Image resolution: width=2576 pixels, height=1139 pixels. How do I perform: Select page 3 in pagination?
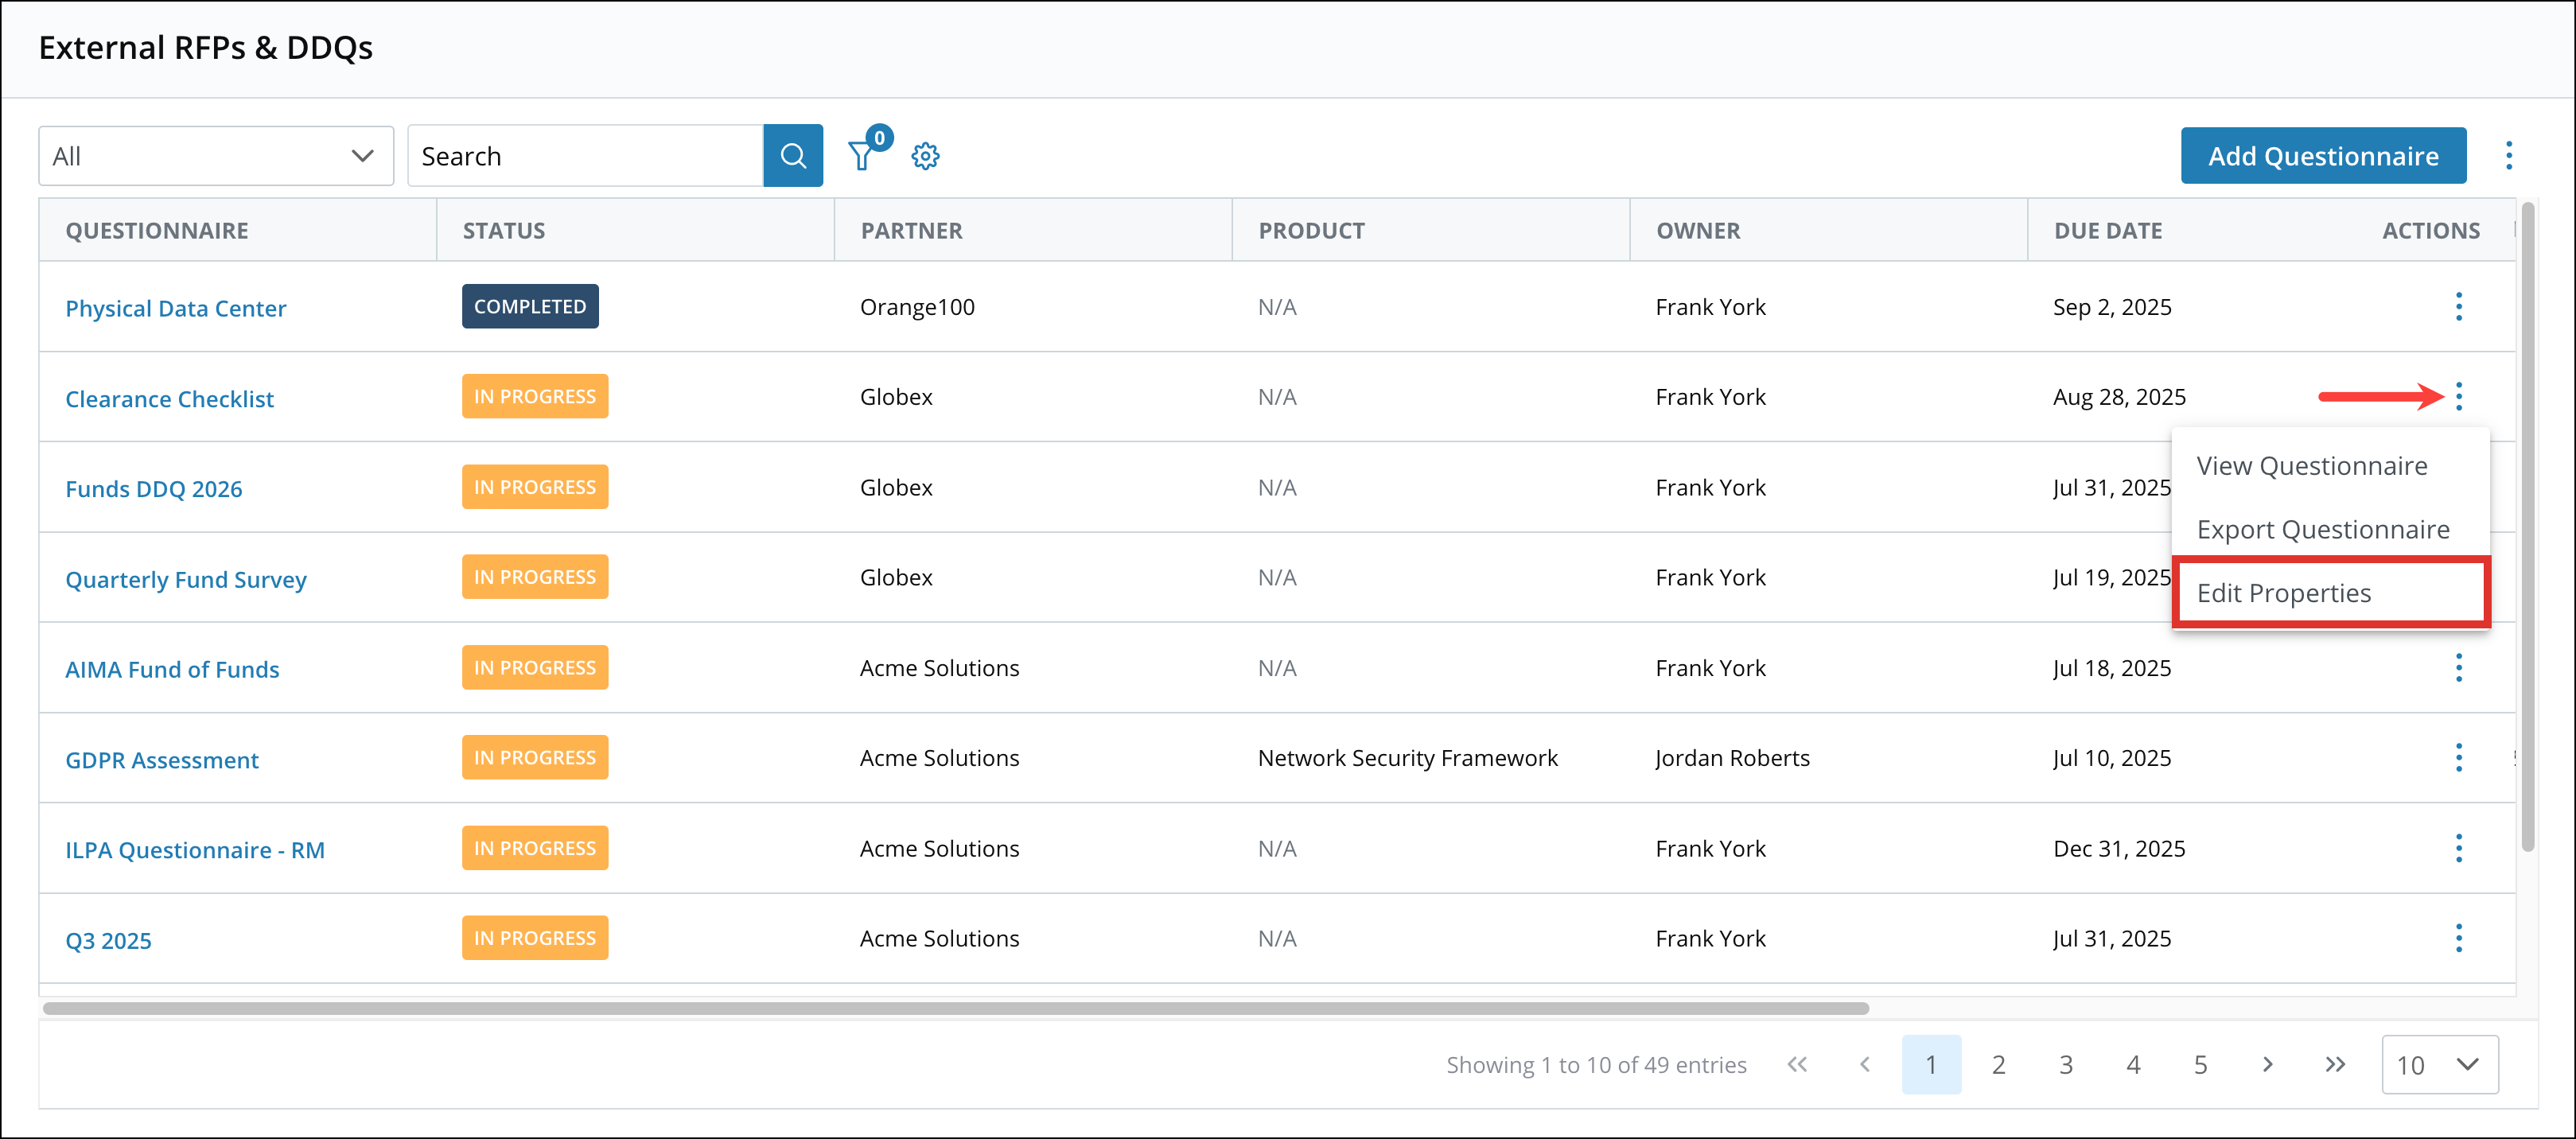point(2066,1064)
